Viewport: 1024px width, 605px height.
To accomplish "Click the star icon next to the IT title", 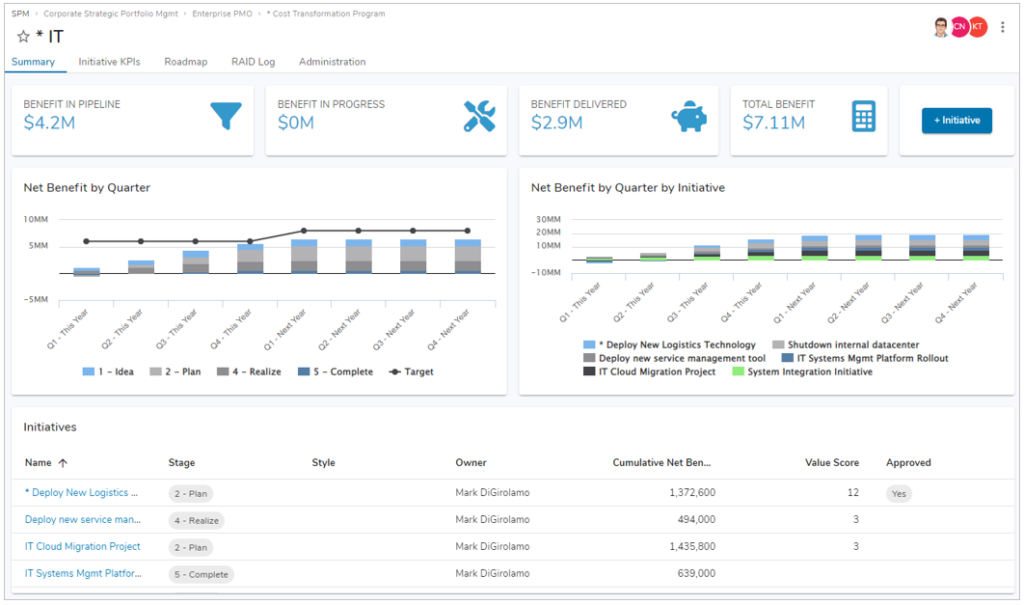I will click(22, 35).
